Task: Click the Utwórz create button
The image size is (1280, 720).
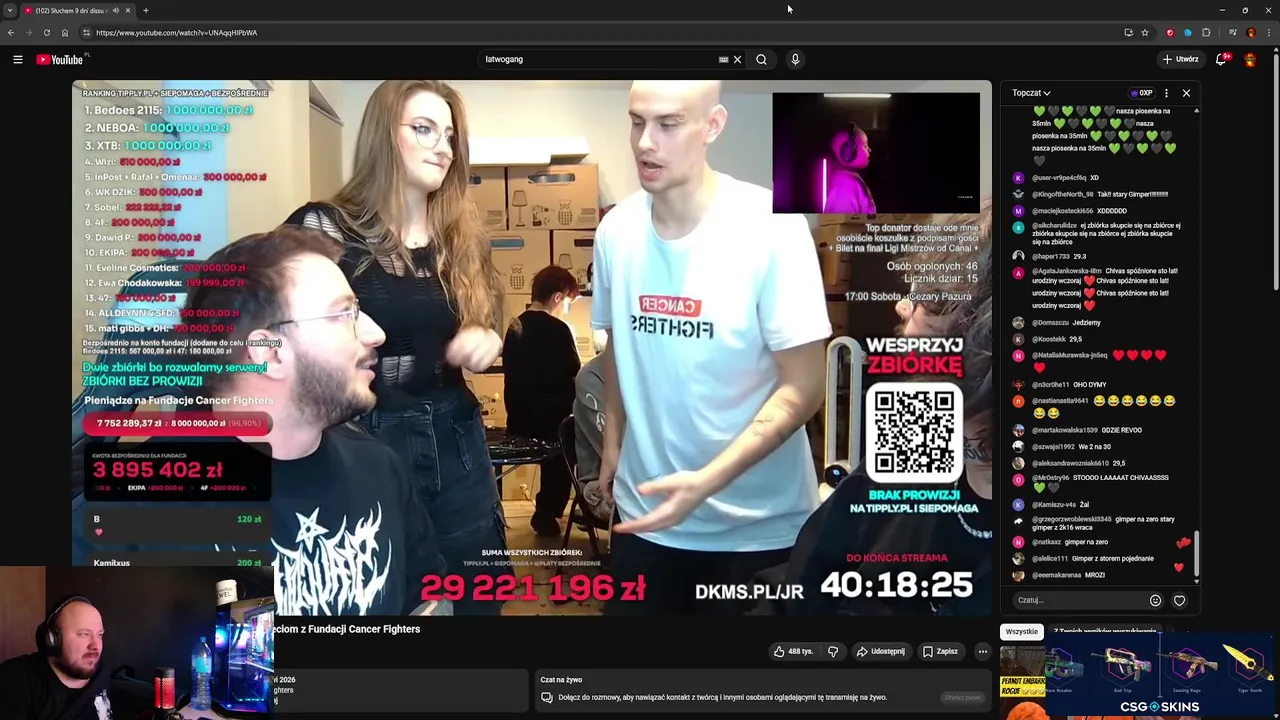Action: [x=1180, y=59]
